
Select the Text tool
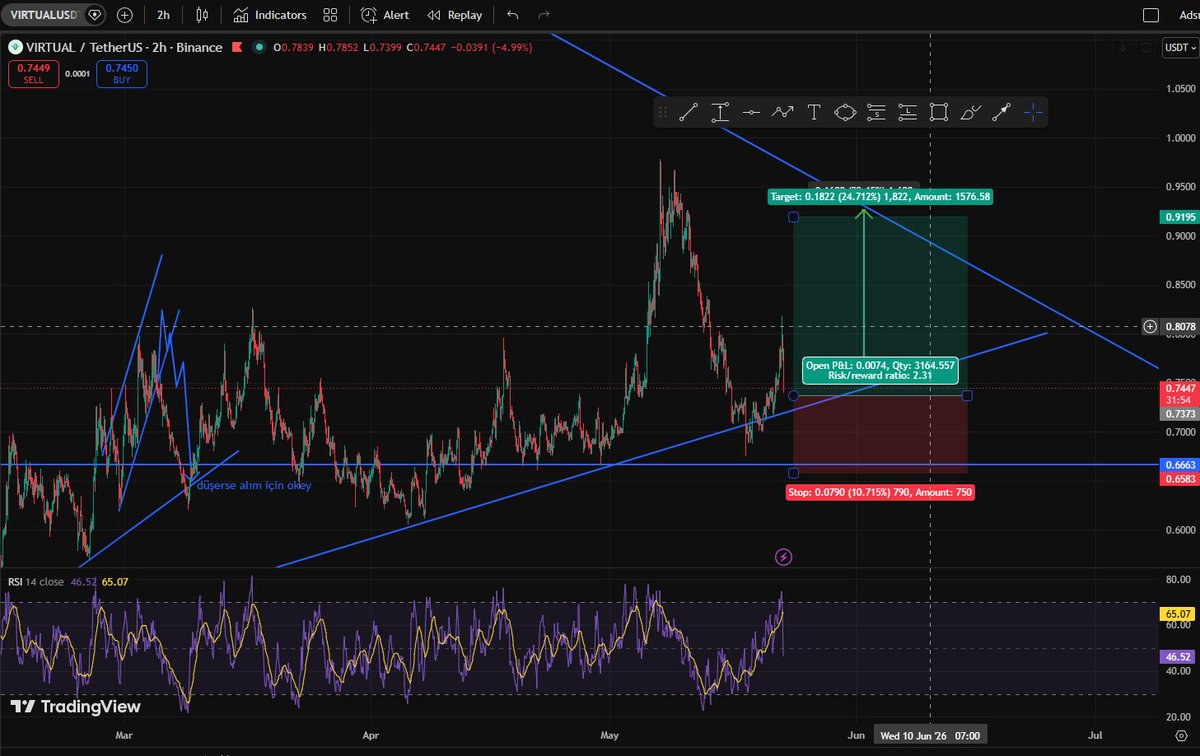[x=814, y=113]
